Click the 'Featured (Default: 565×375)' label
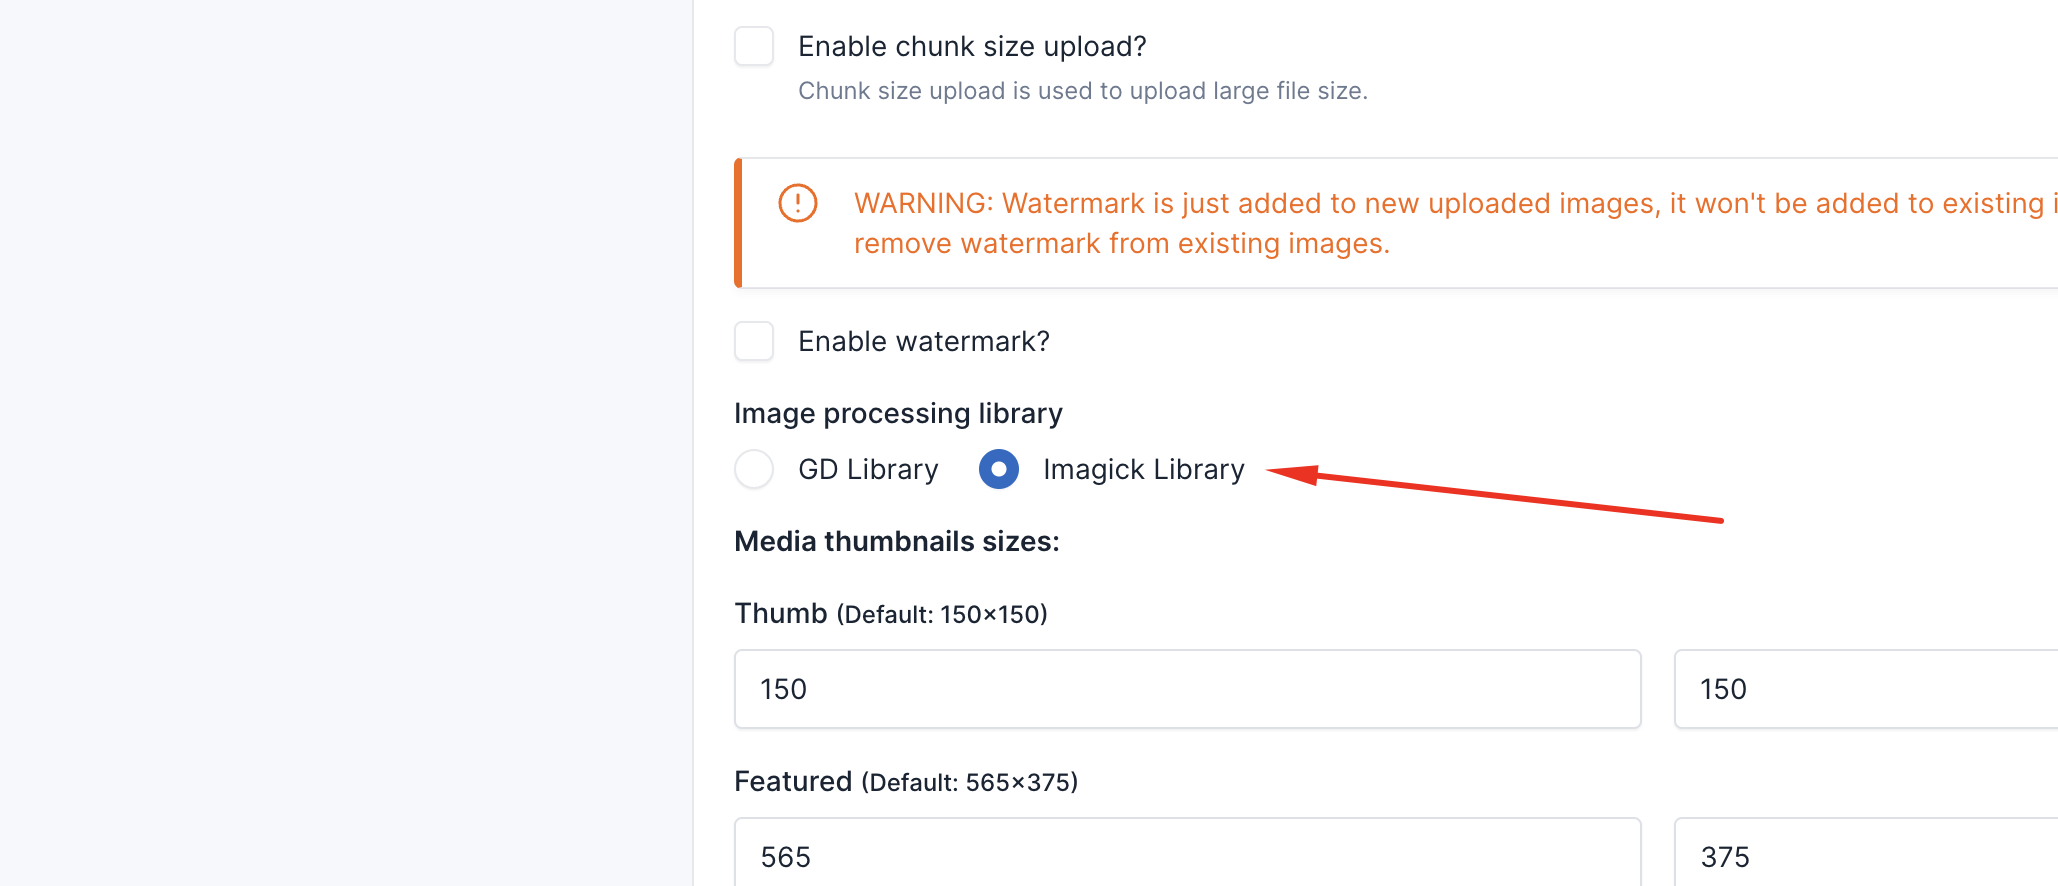The image size is (2058, 886). coord(906,782)
